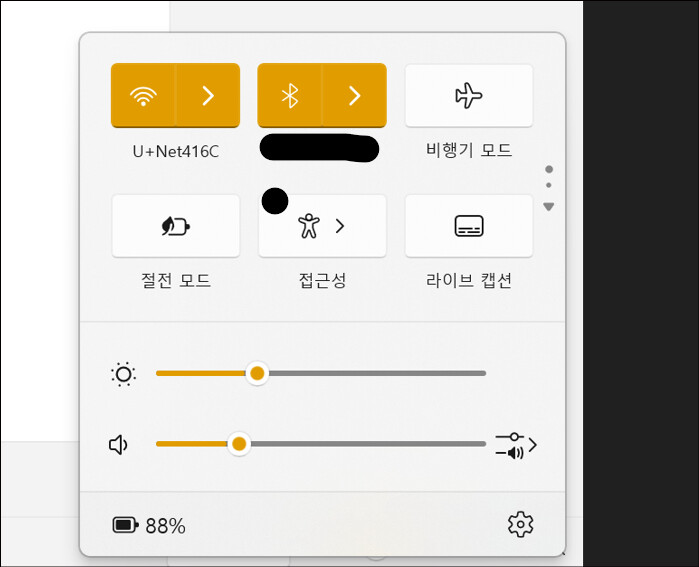Expand the Wi-Fi networks list chevron
699x567 pixels.
coord(208,95)
